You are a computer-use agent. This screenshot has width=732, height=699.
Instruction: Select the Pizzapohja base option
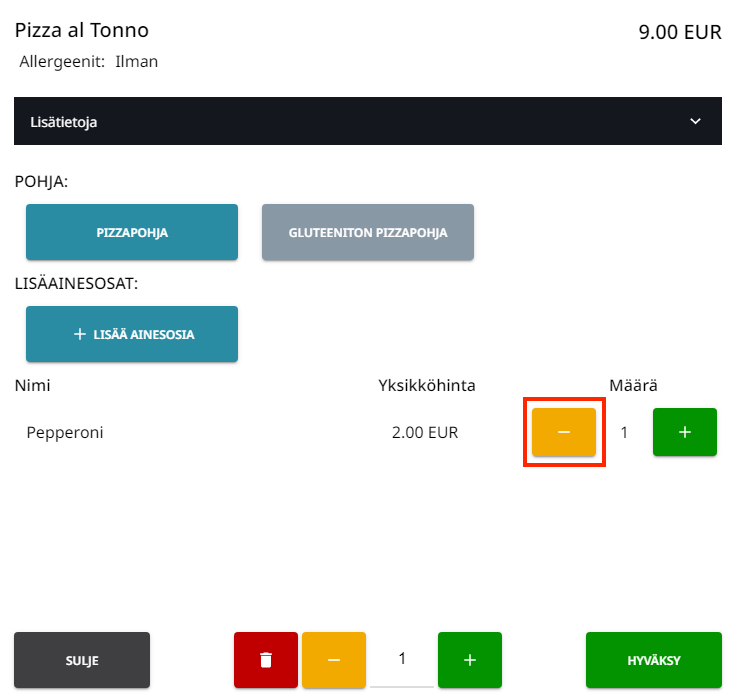coord(132,232)
